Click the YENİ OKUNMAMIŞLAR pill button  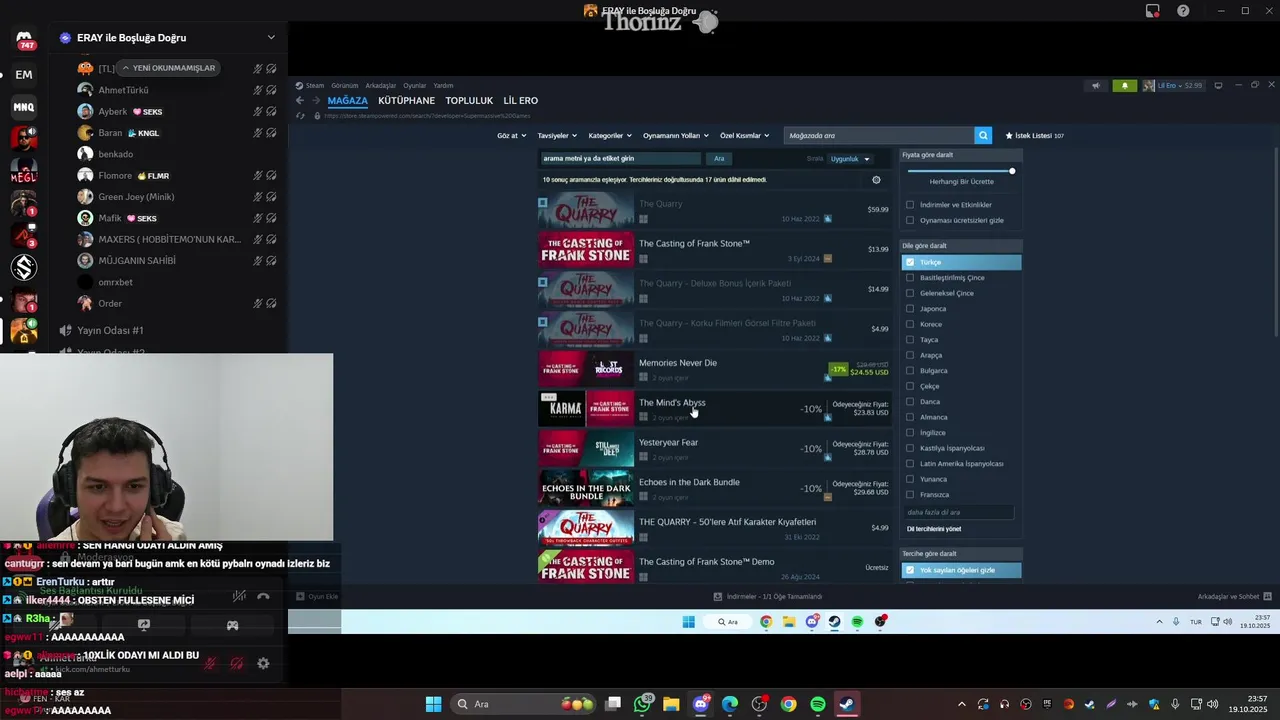169,68
